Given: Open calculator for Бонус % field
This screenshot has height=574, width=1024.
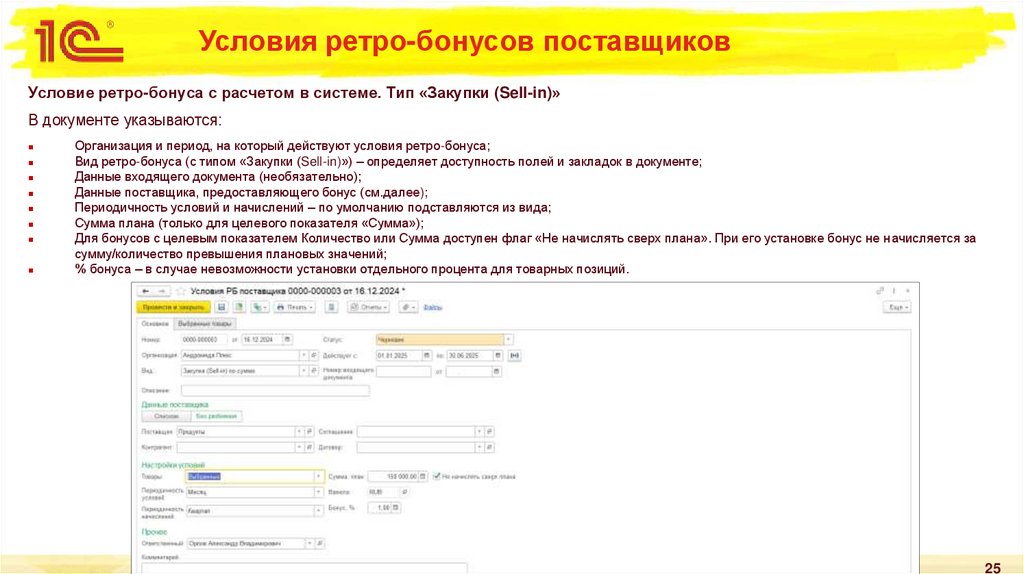Looking at the screenshot, I should (x=395, y=507).
